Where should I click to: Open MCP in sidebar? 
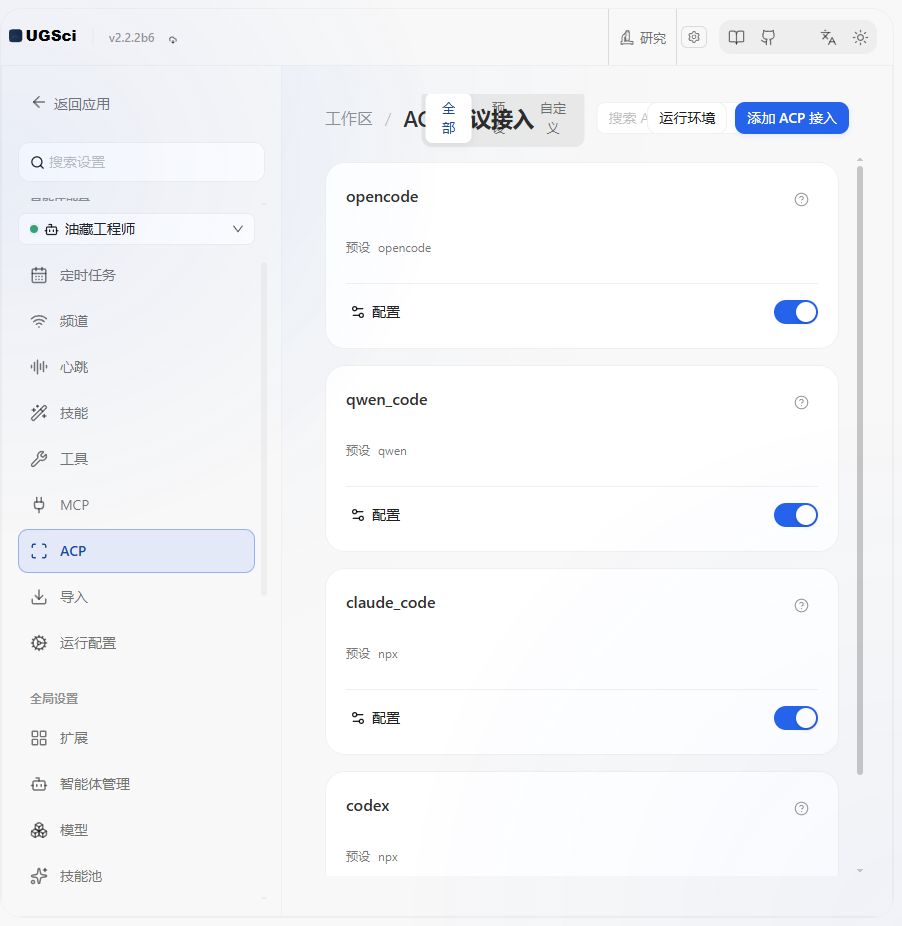[x=136, y=505]
